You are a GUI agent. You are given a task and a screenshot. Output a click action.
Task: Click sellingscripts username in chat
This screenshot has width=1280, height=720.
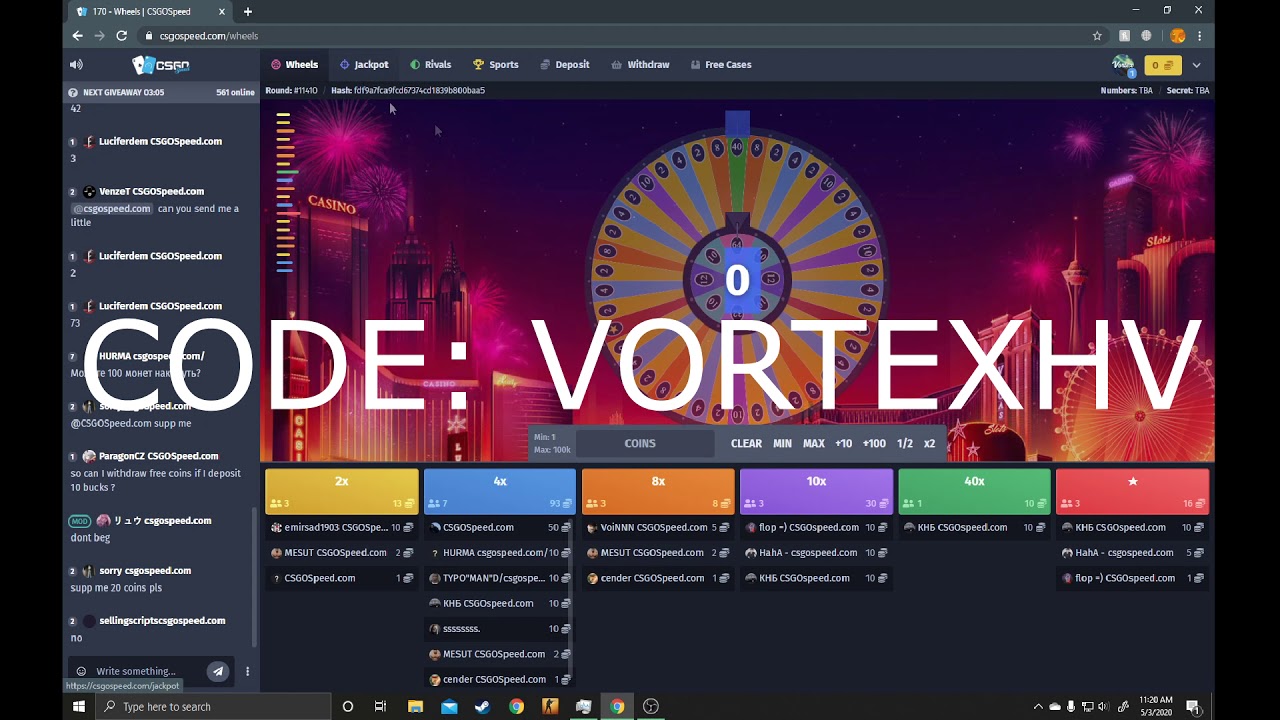point(162,621)
